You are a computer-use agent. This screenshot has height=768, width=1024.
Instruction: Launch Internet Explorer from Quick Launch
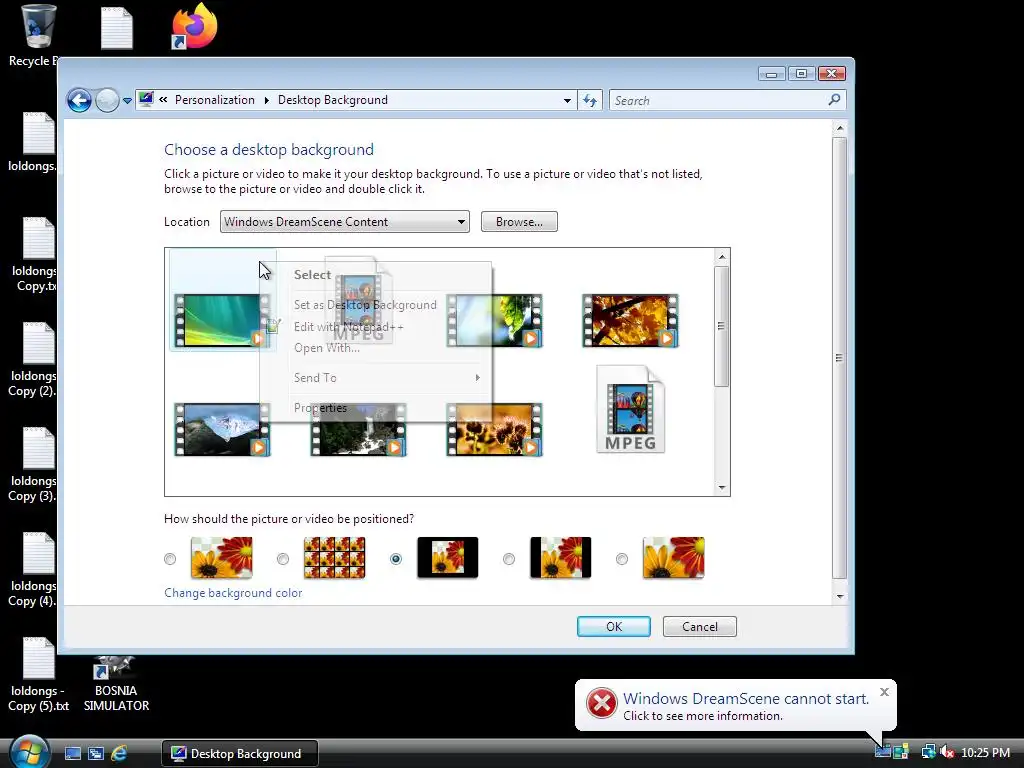(119, 754)
